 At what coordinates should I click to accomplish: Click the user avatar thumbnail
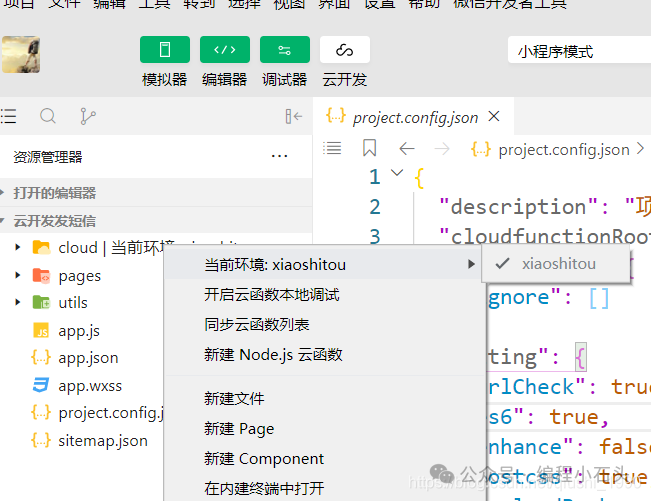point(21,54)
